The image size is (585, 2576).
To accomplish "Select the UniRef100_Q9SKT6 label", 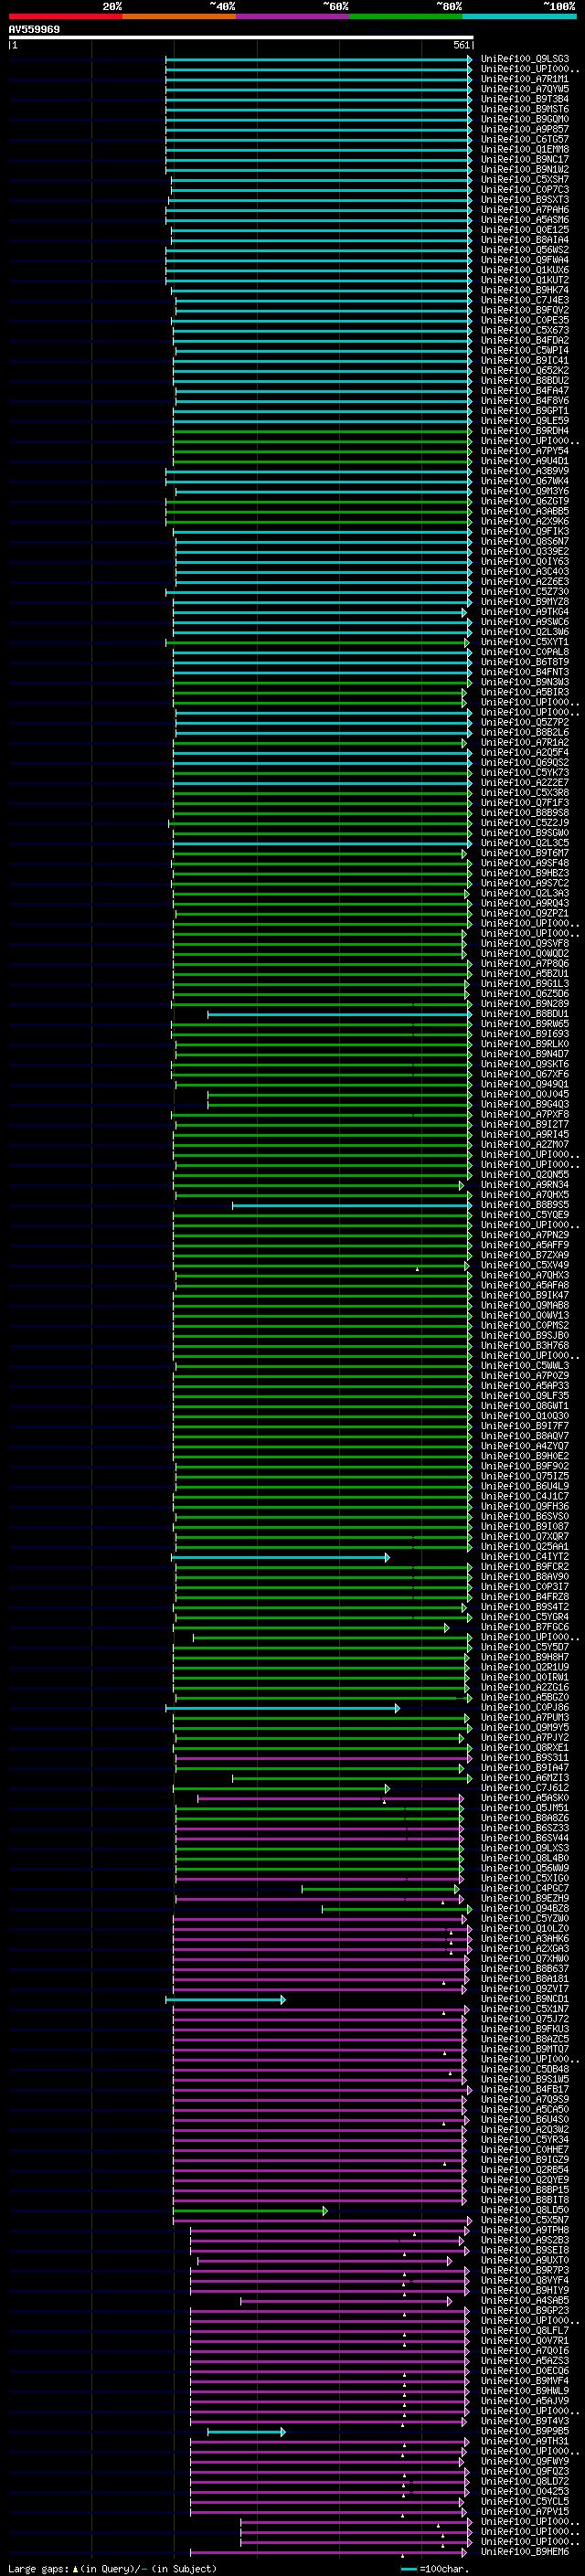I will tap(525, 1064).
